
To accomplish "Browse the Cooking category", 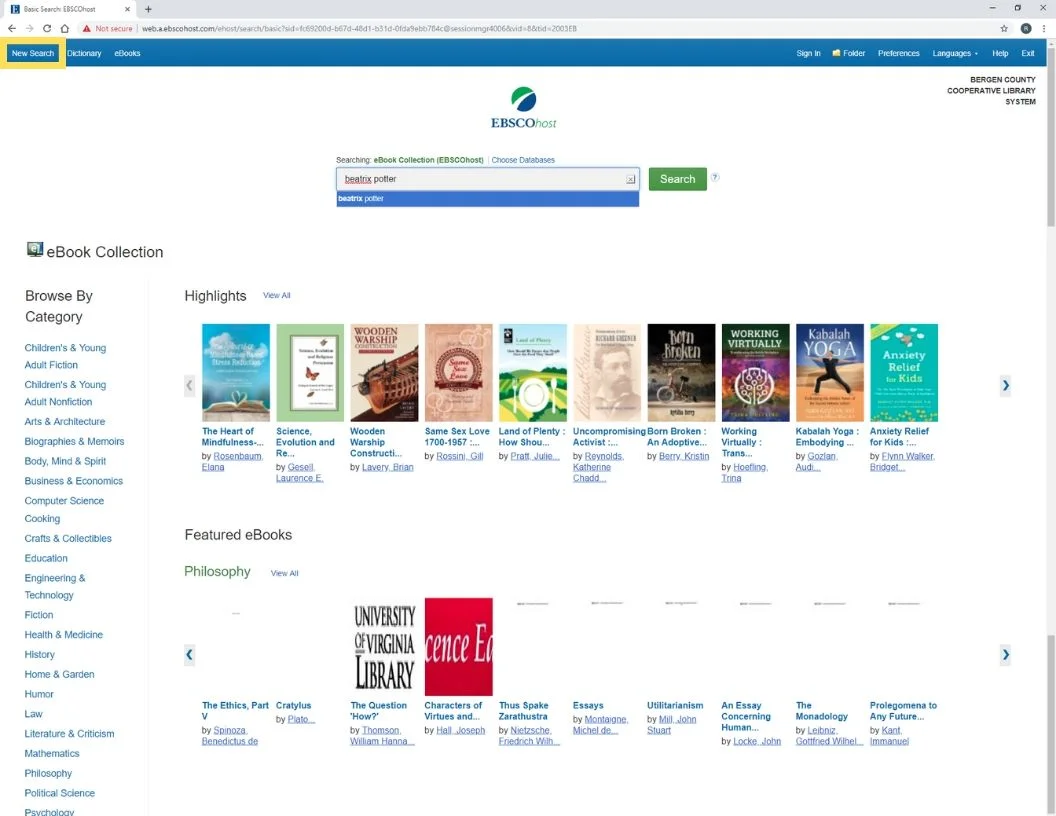I will pyautogui.click(x=42, y=518).
